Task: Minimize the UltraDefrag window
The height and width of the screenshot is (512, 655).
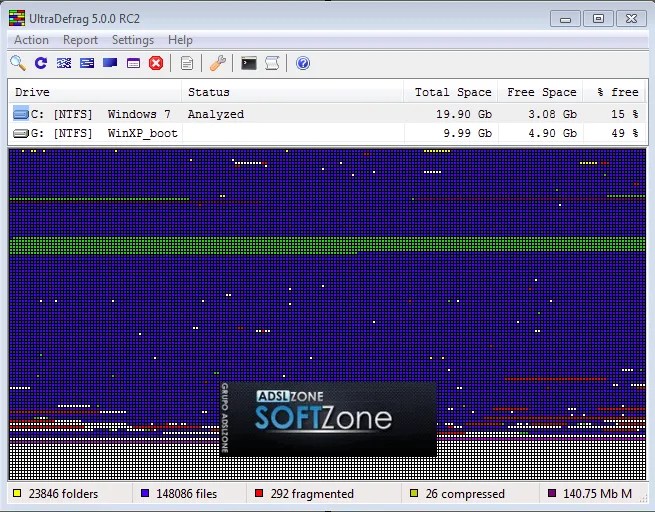Action: [x=565, y=19]
